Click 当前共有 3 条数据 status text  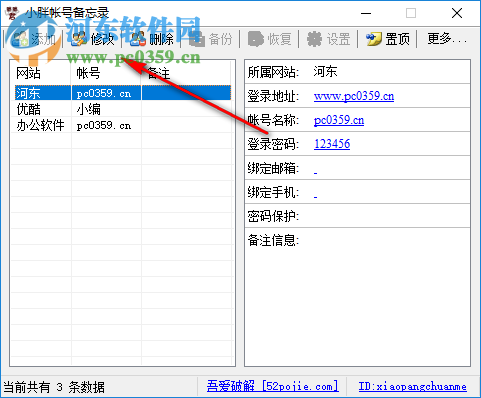coord(54,387)
